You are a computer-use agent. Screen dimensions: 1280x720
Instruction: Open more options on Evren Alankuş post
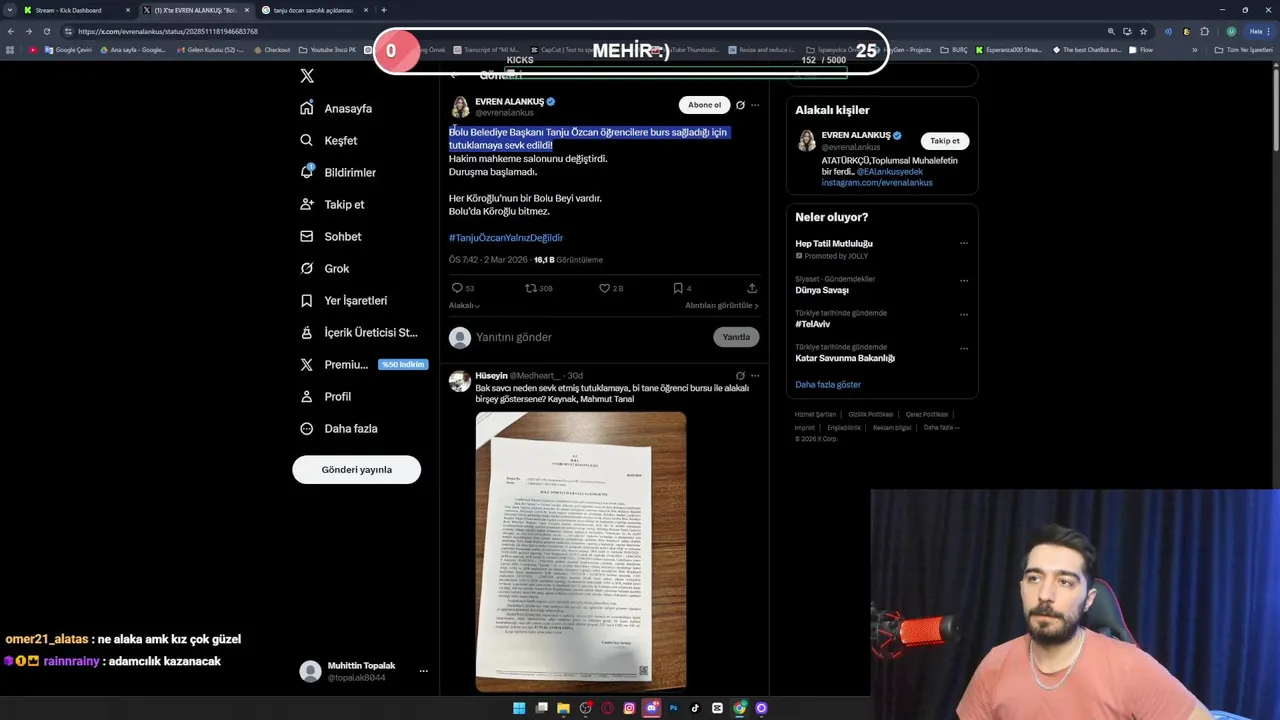click(755, 105)
